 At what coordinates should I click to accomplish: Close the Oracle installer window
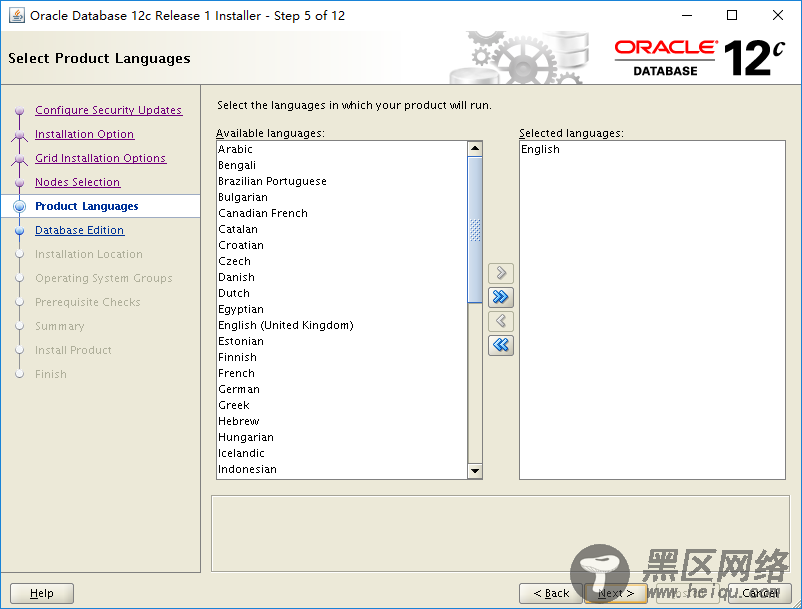[777, 15]
